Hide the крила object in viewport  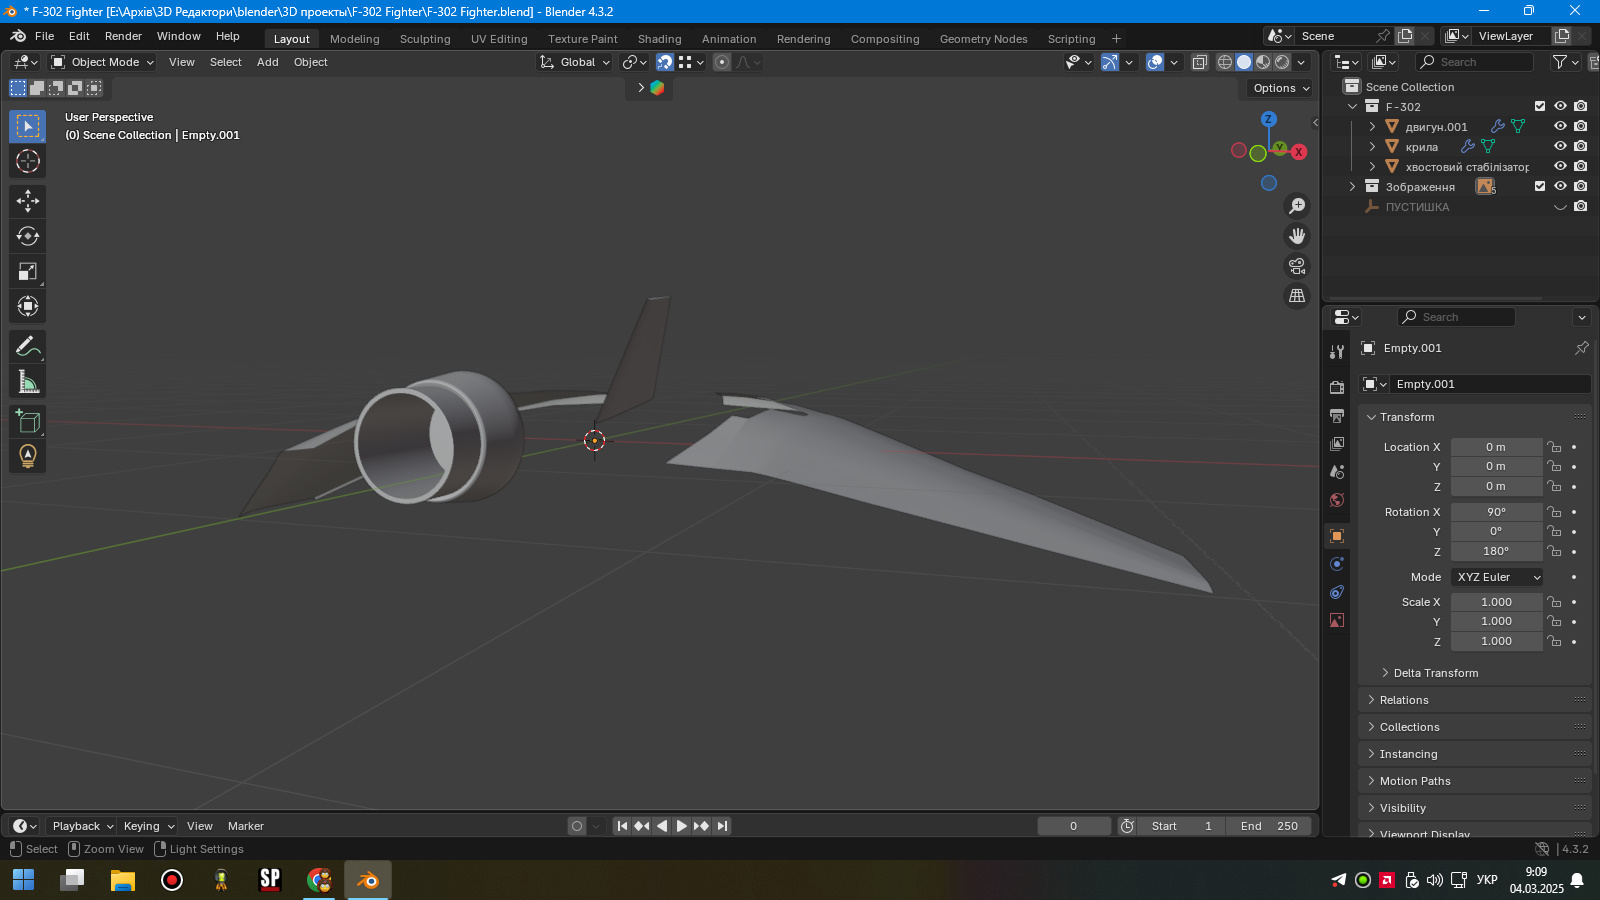click(x=1560, y=146)
